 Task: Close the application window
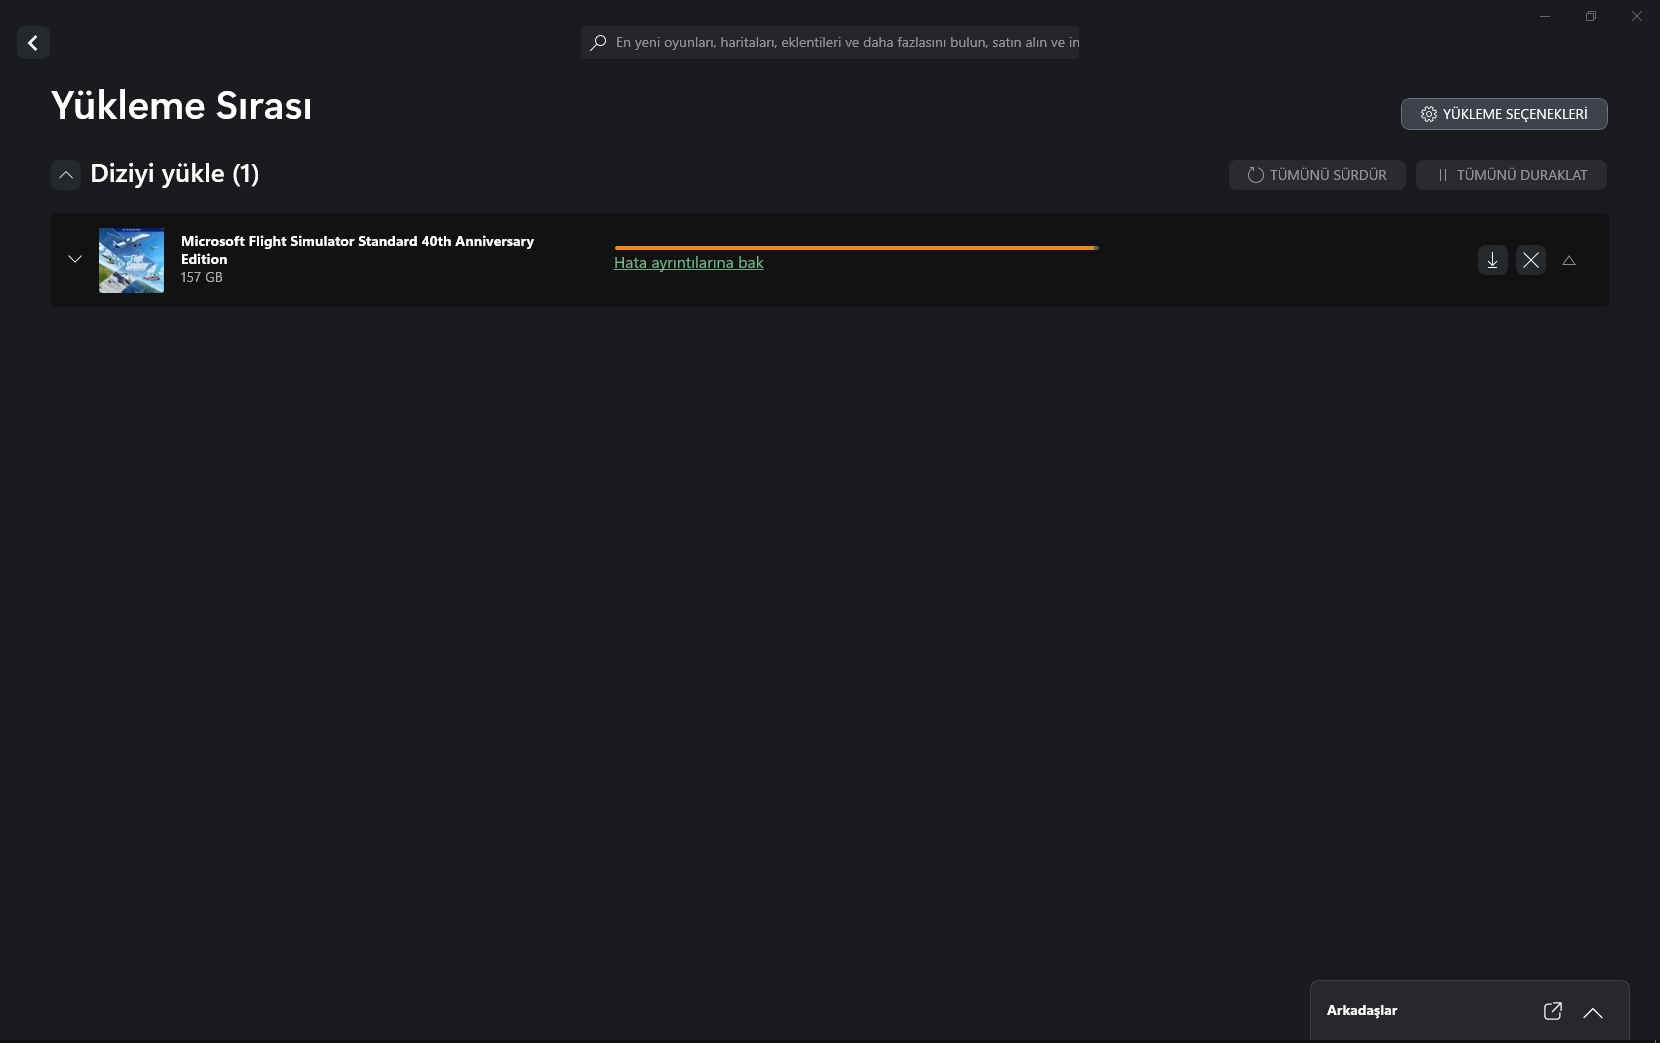[1637, 16]
